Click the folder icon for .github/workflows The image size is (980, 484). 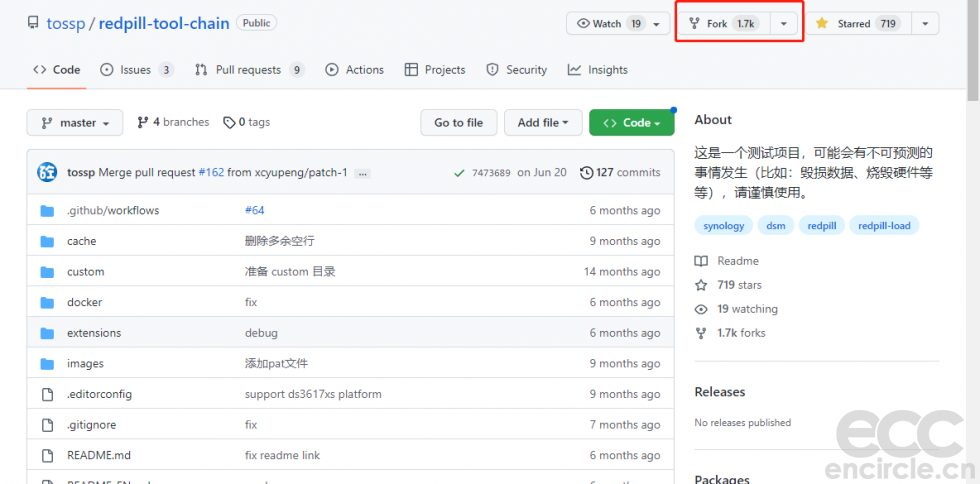point(47,210)
